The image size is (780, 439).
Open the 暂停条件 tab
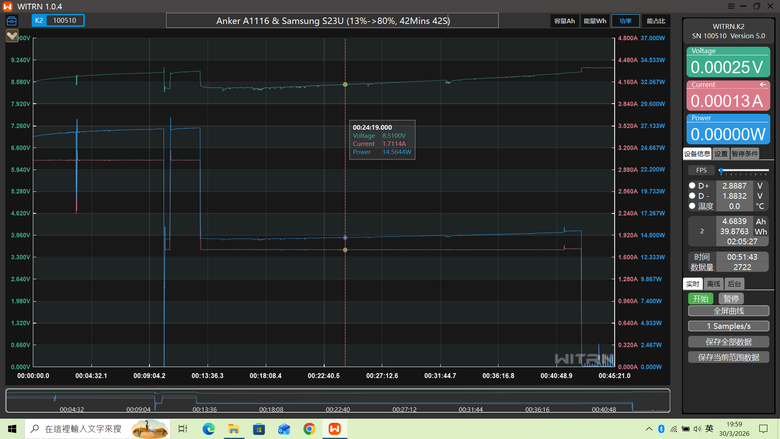[745, 154]
